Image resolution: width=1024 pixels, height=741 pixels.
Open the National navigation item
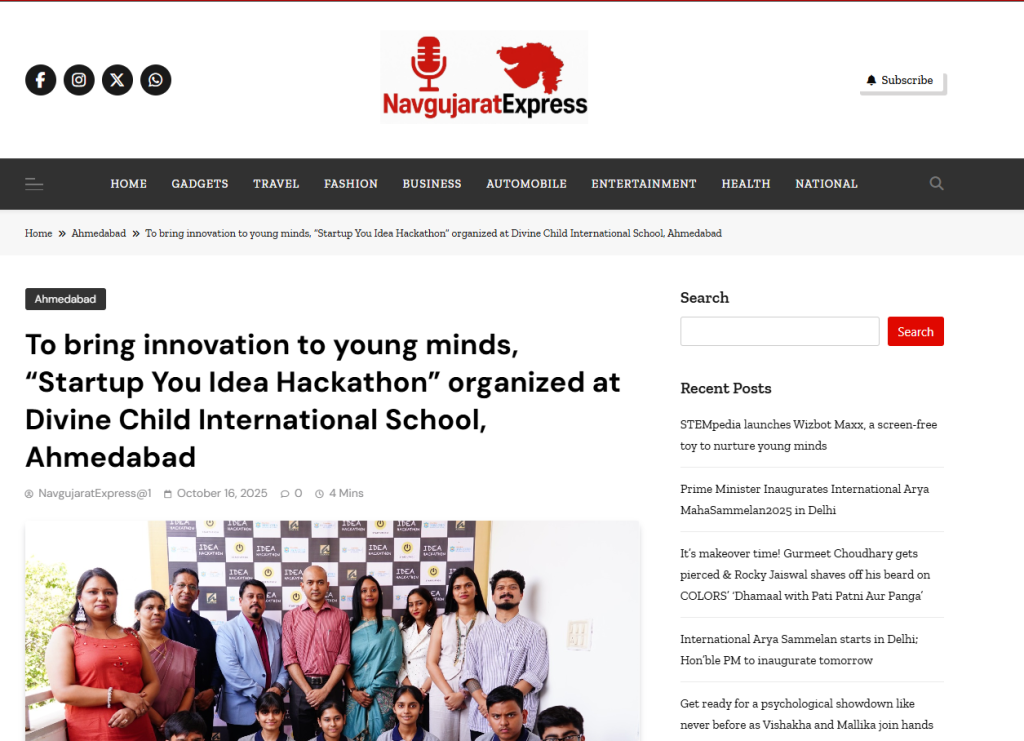[826, 184]
